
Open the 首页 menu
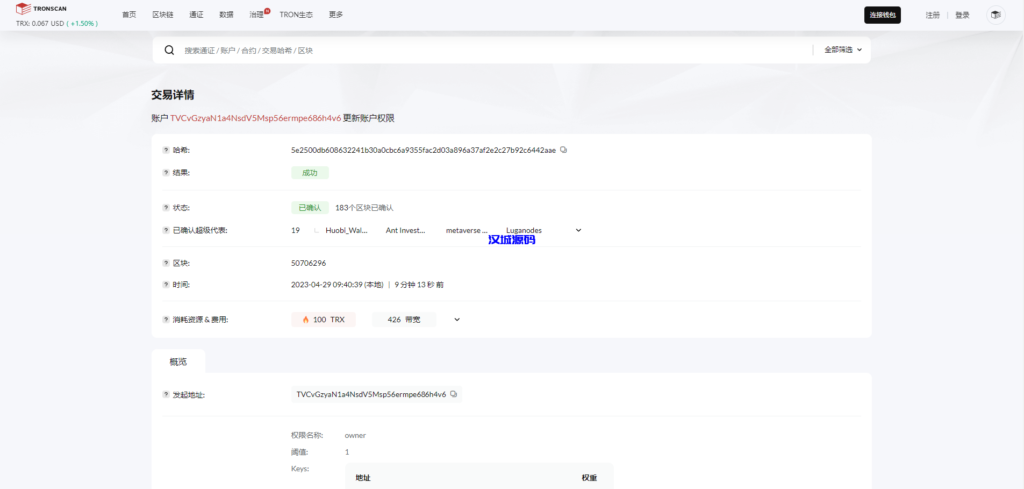pyautogui.click(x=129, y=15)
